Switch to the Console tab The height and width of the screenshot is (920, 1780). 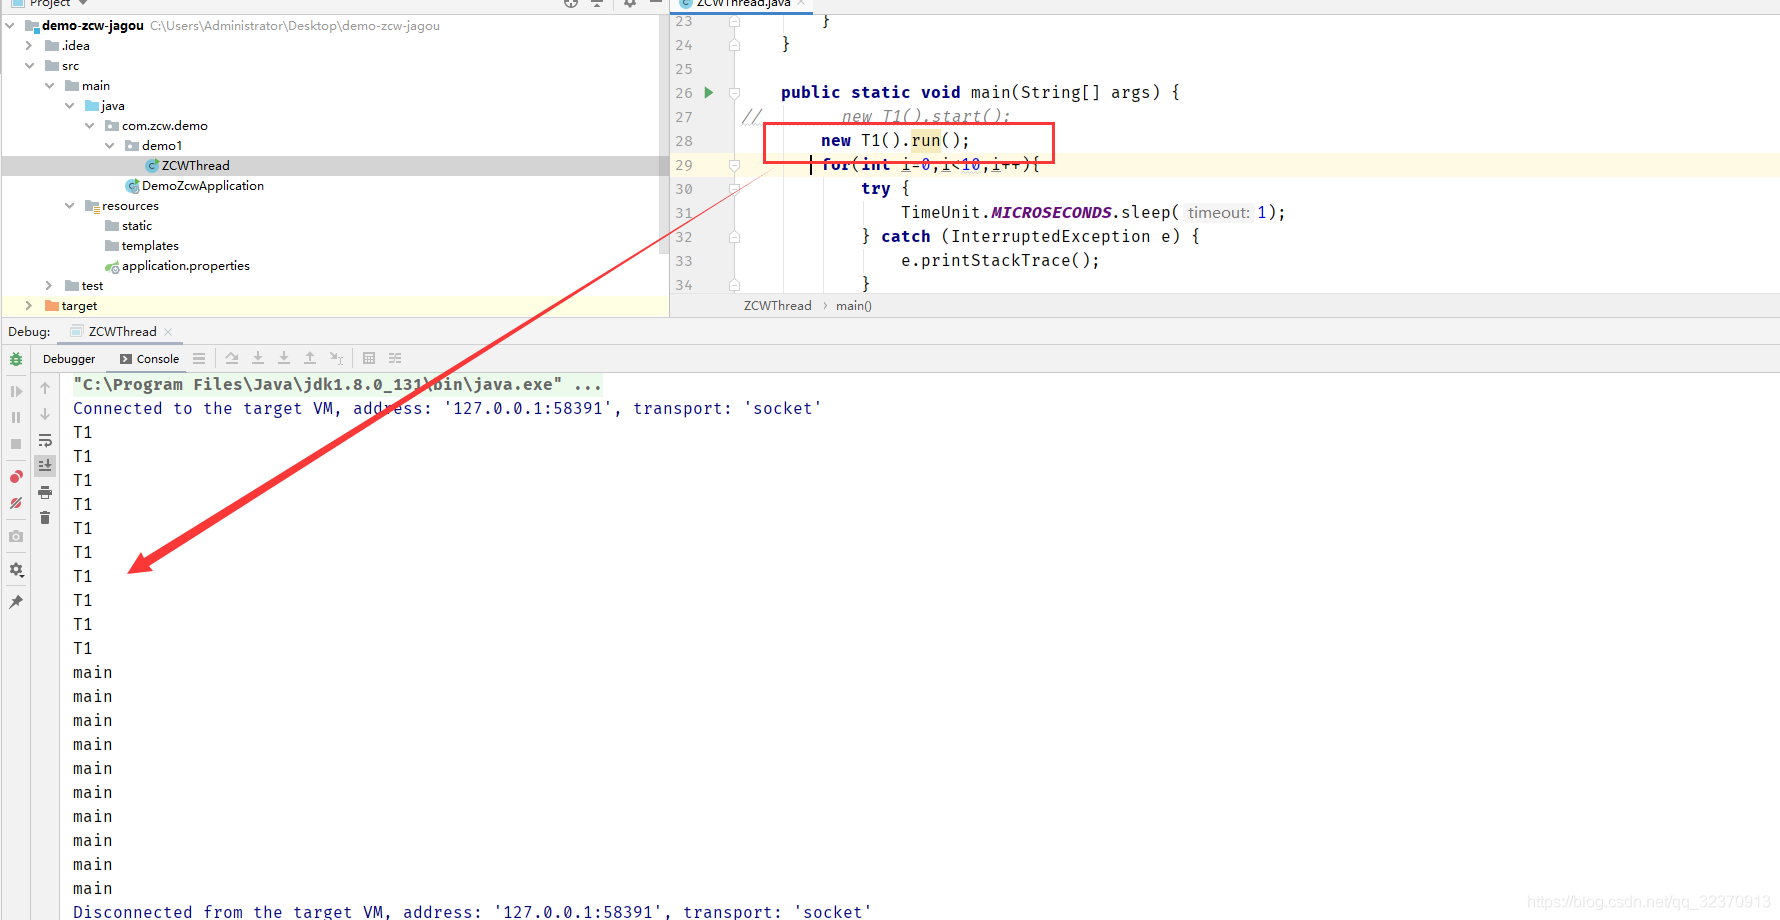pyautogui.click(x=149, y=359)
